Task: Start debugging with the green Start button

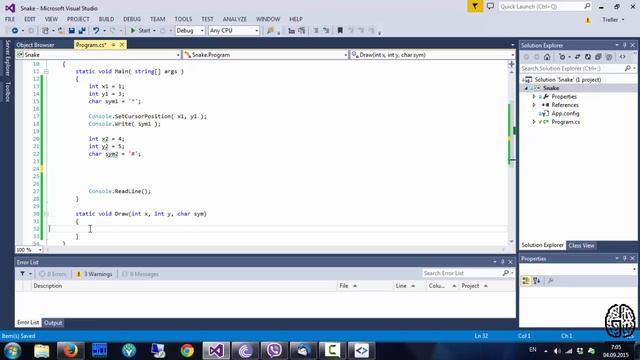Action: click(x=140, y=31)
